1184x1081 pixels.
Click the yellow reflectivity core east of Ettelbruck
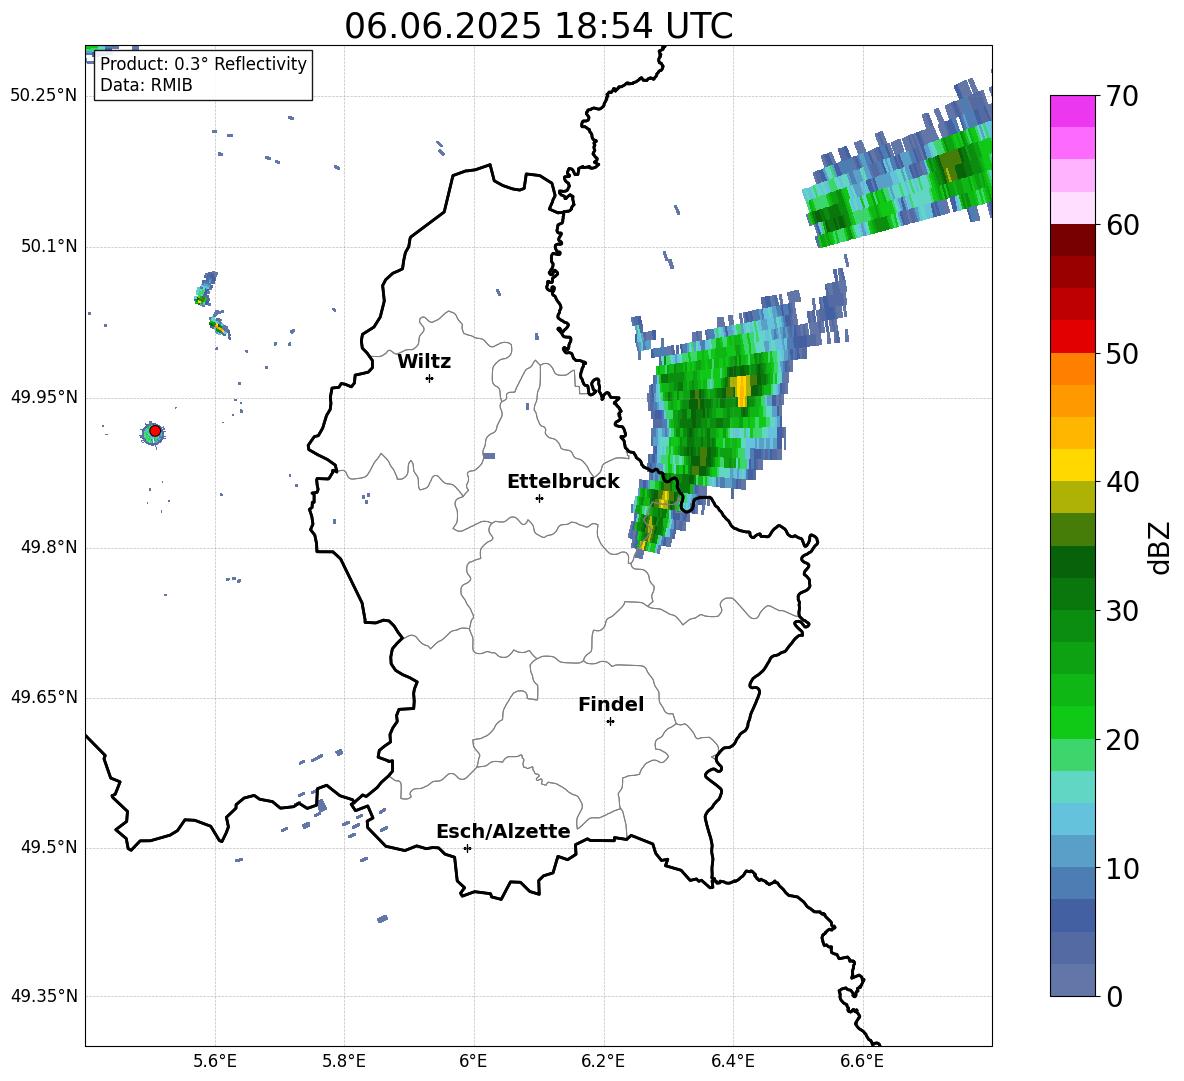pyautogui.click(x=742, y=390)
